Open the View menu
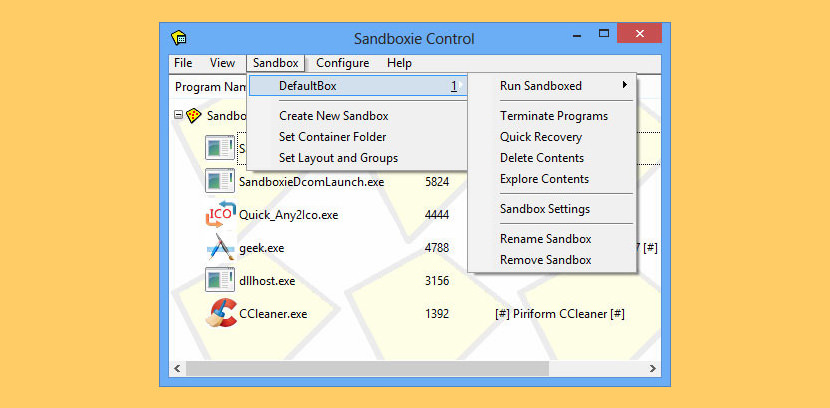 [222, 63]
